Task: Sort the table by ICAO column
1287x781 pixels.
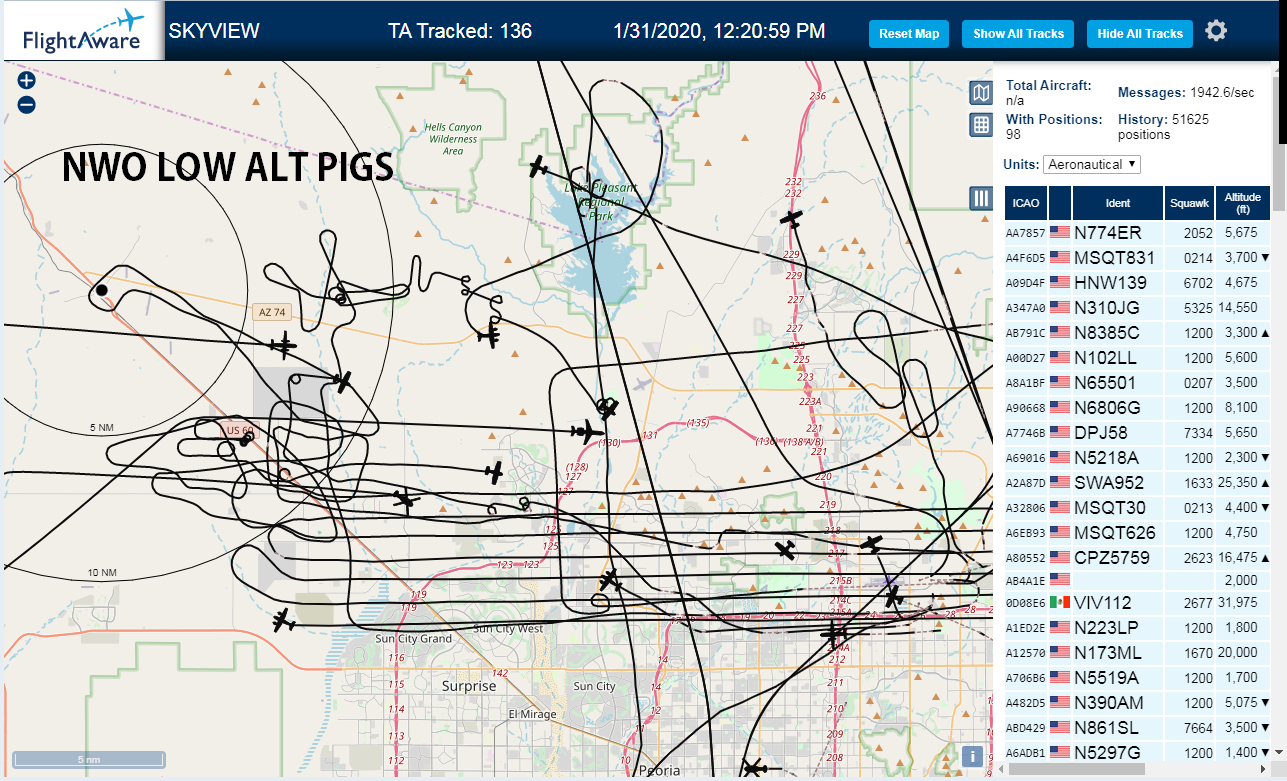Action: pyautogui.click(x=1025, y=203)
